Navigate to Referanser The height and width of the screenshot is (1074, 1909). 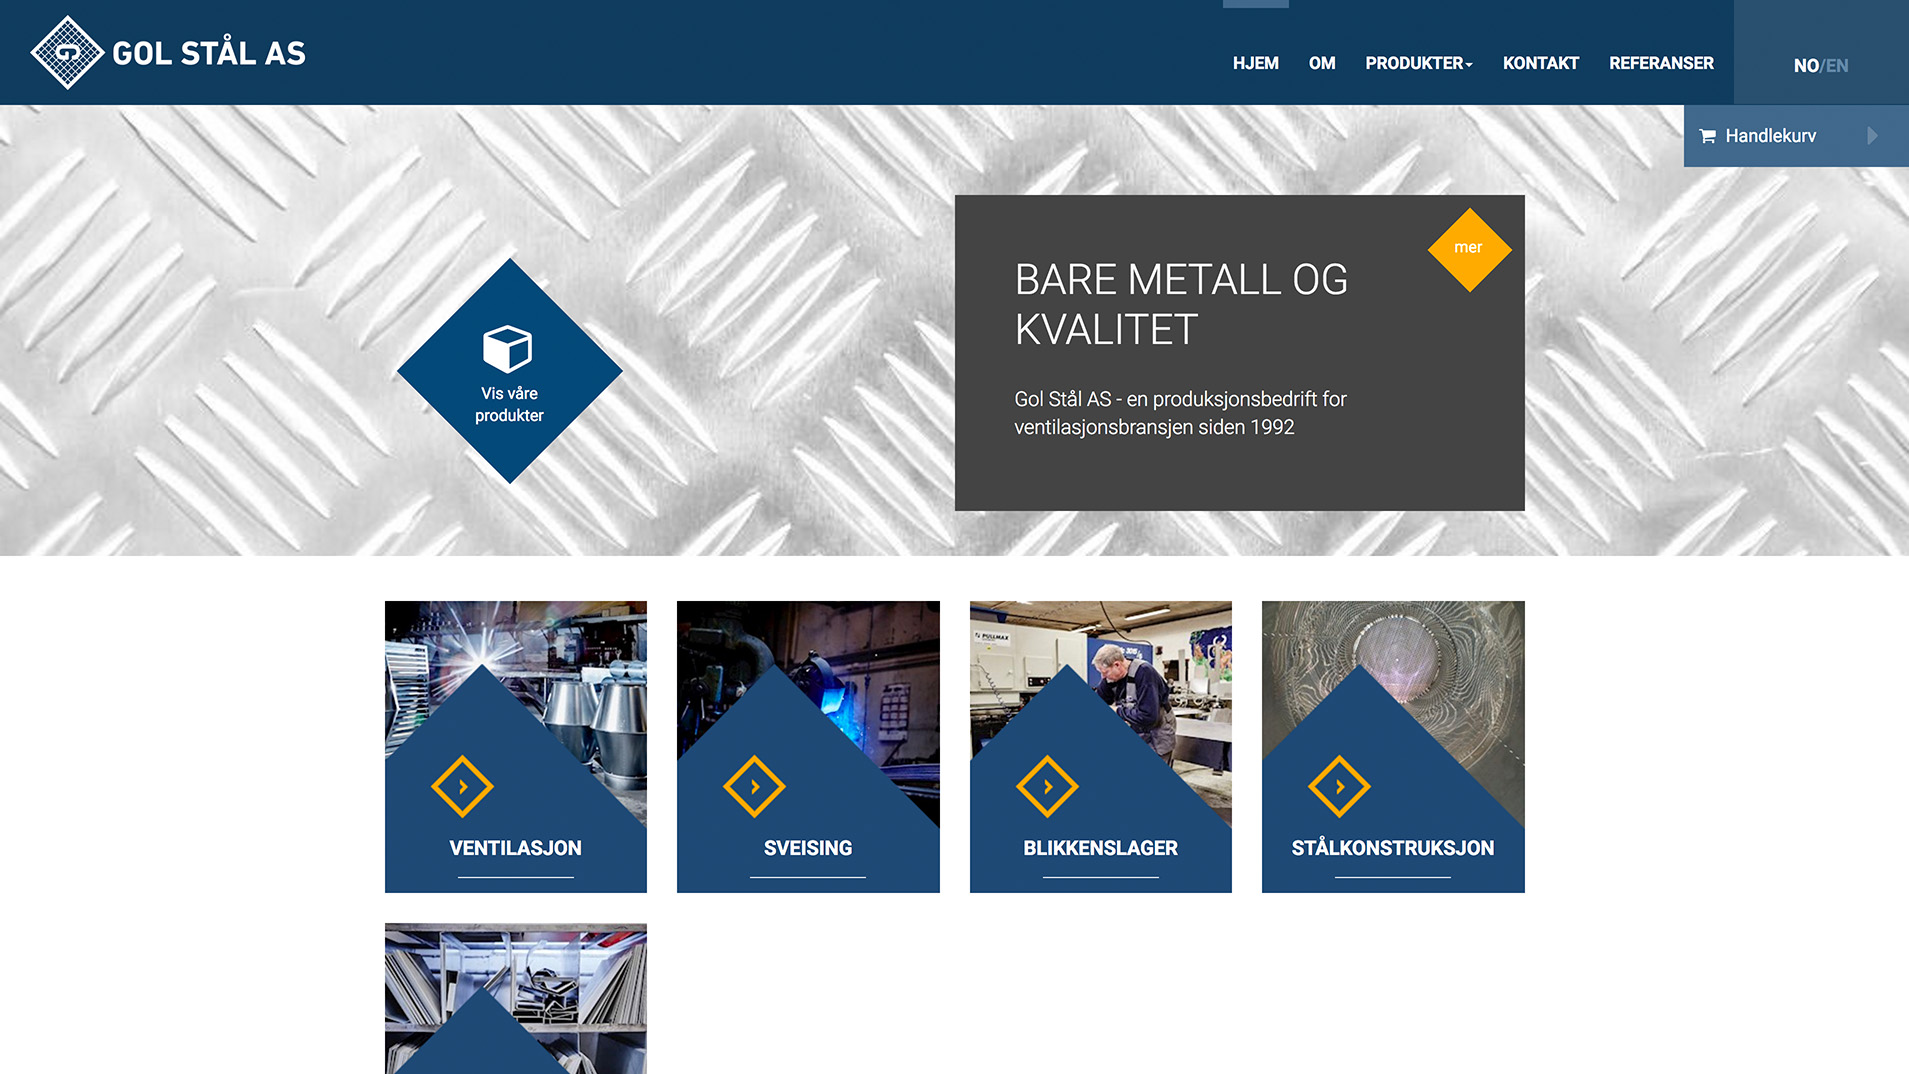click(x=1661, y=63)
